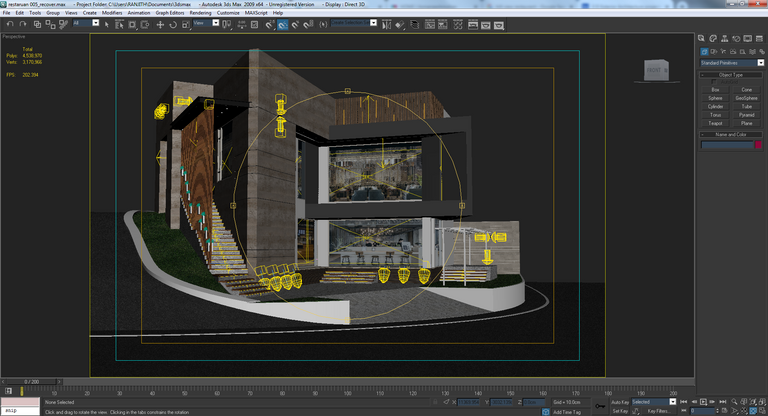Activate the Select and Uniform Scale tool

186,24
